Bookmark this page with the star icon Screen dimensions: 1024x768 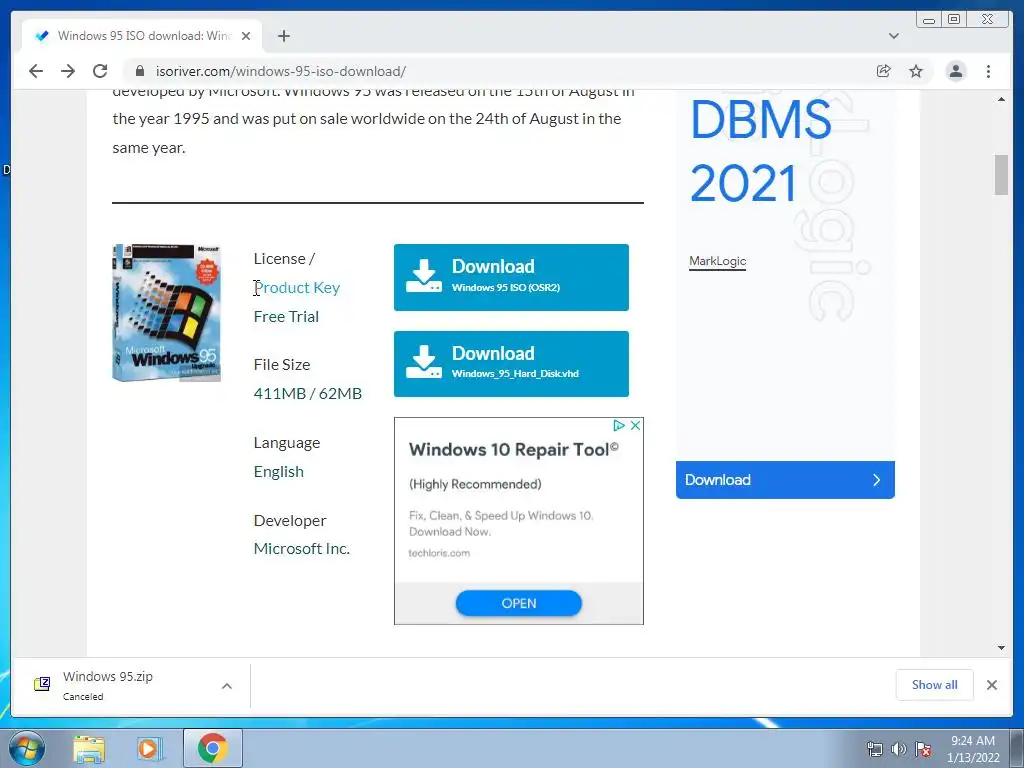coord(916,71)
